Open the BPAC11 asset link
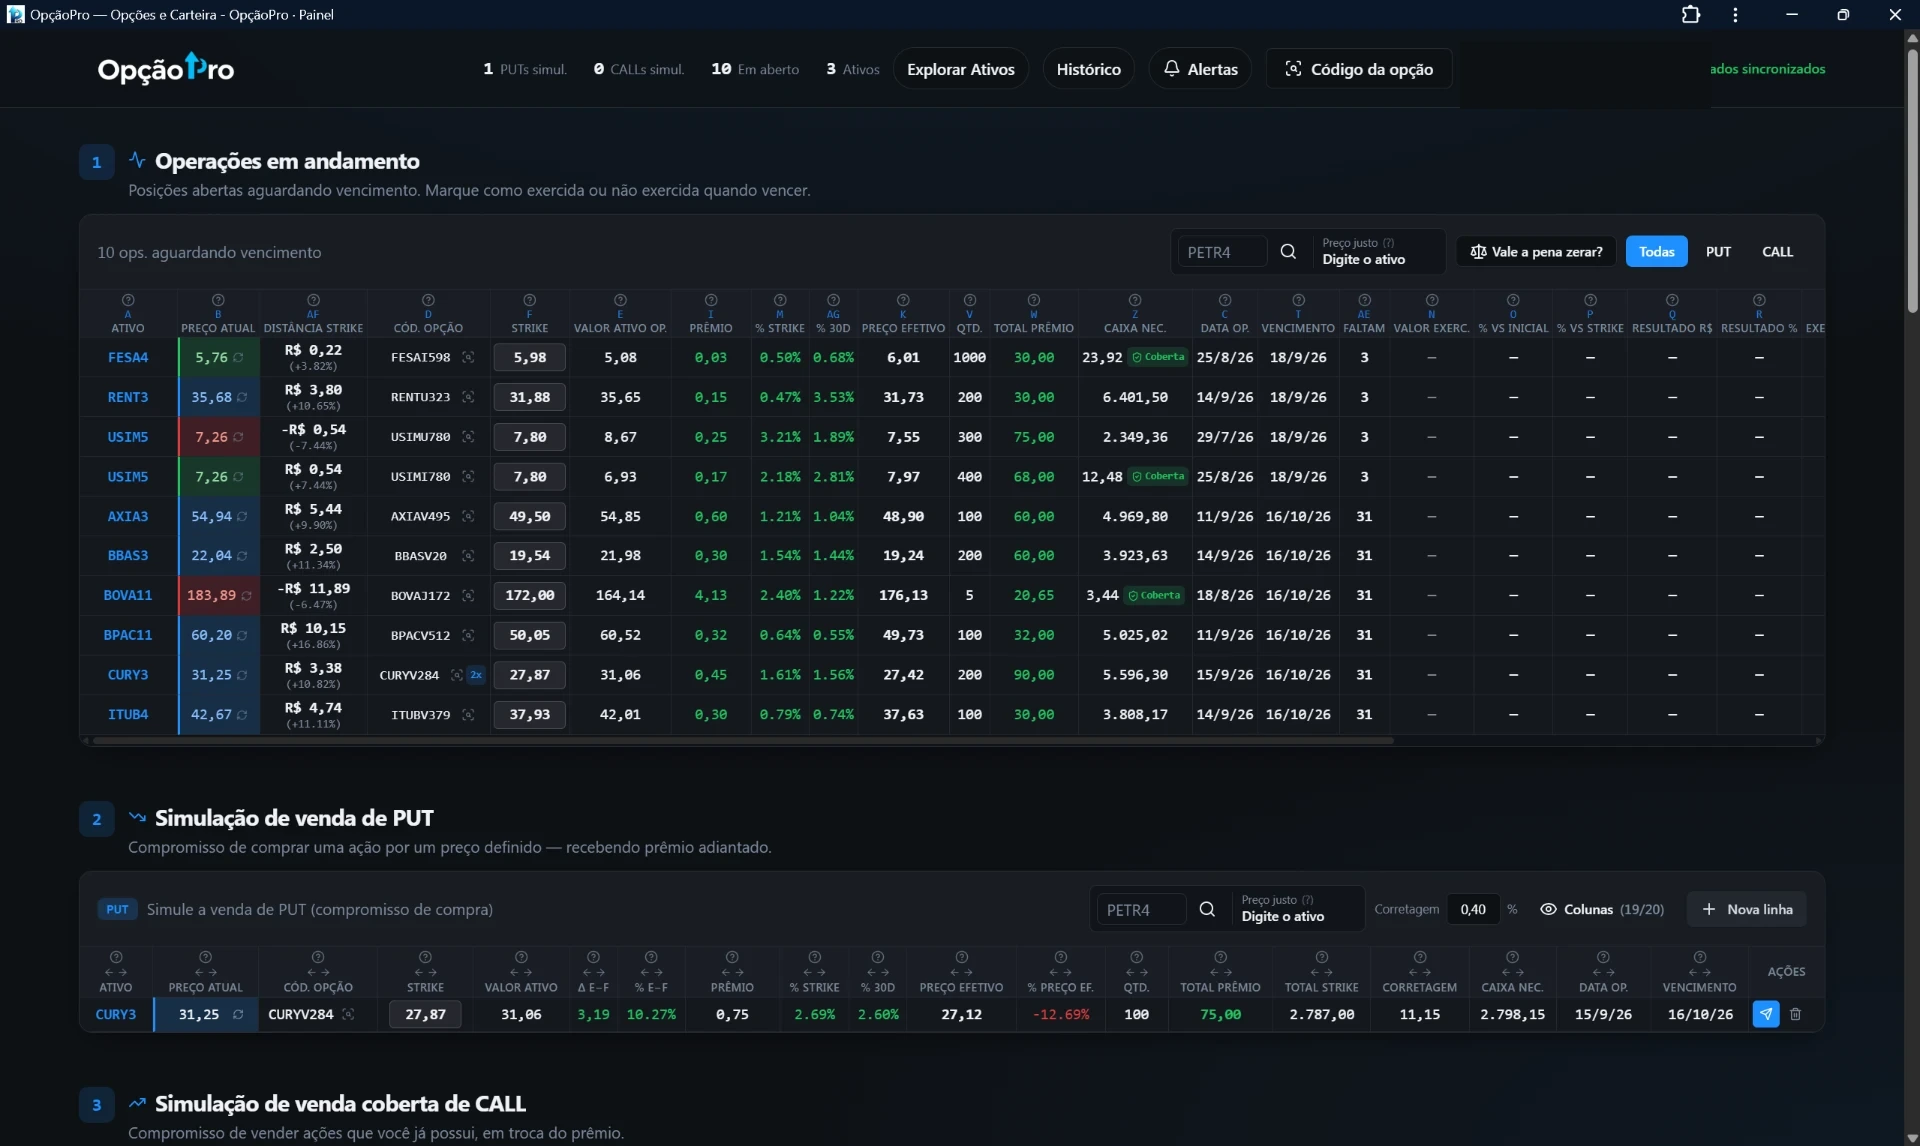 tap(128, 636)
